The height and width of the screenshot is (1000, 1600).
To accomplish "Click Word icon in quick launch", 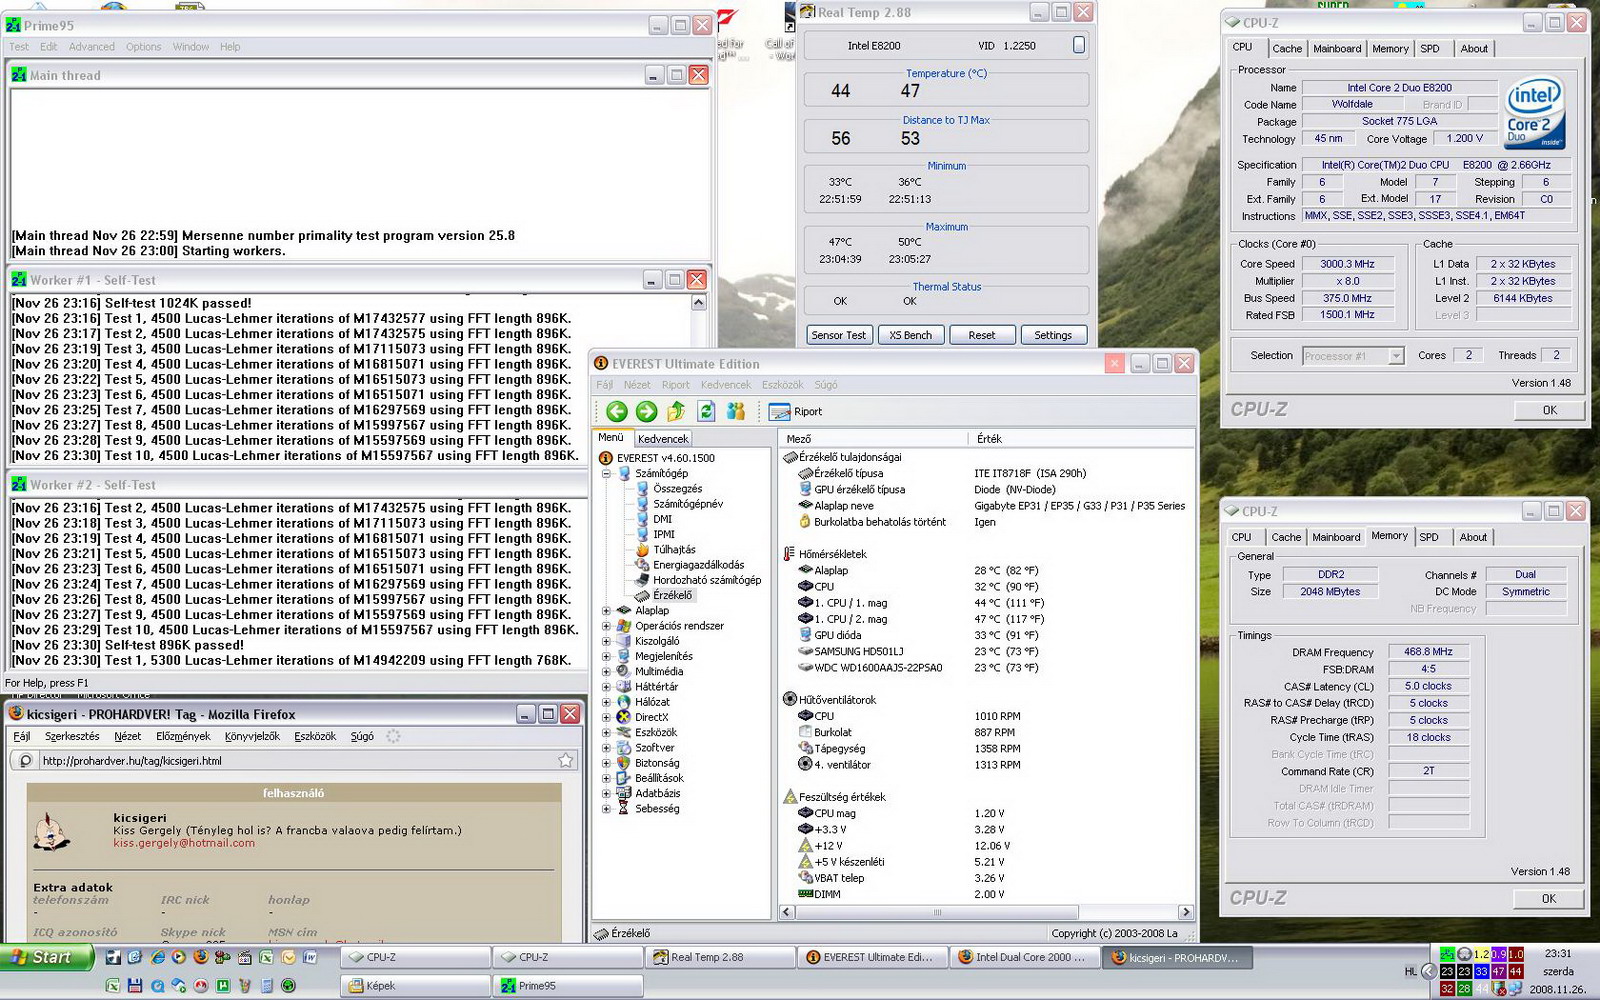I will coord(310,957).
